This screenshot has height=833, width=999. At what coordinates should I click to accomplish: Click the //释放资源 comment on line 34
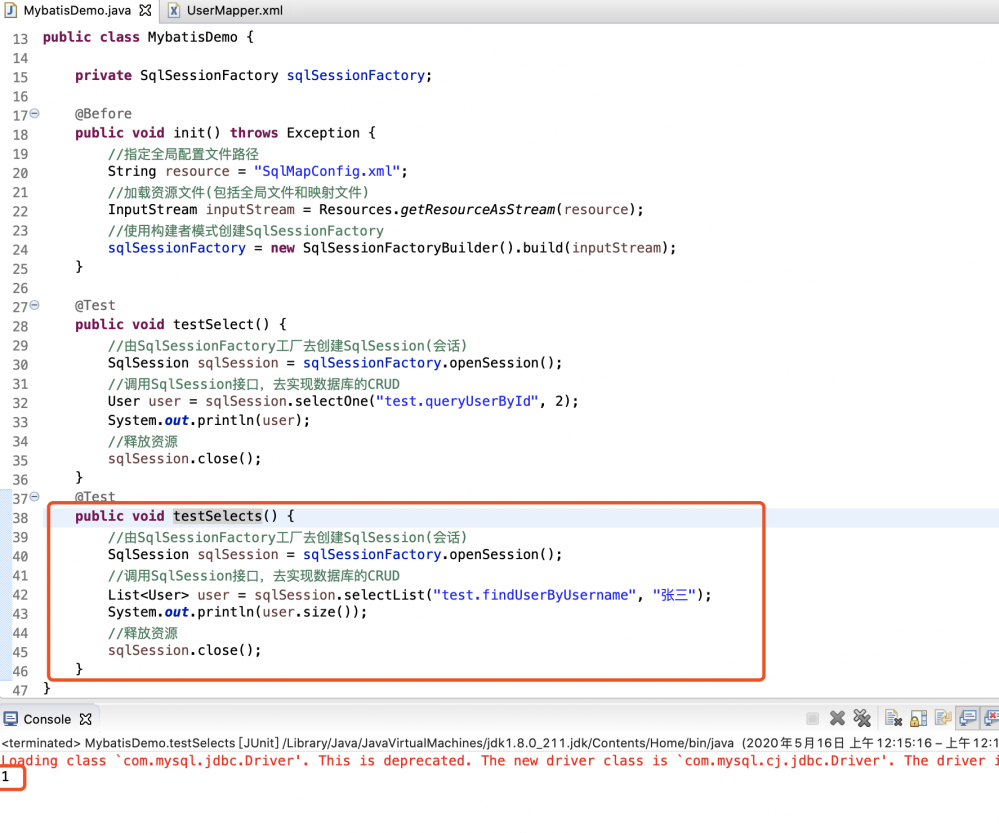[143, 441]
